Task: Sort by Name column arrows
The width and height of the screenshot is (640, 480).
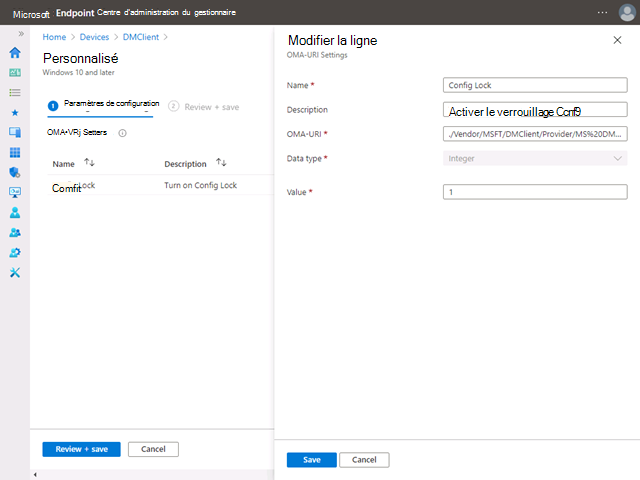Action: pyautogui.click(x=89, y=162)
